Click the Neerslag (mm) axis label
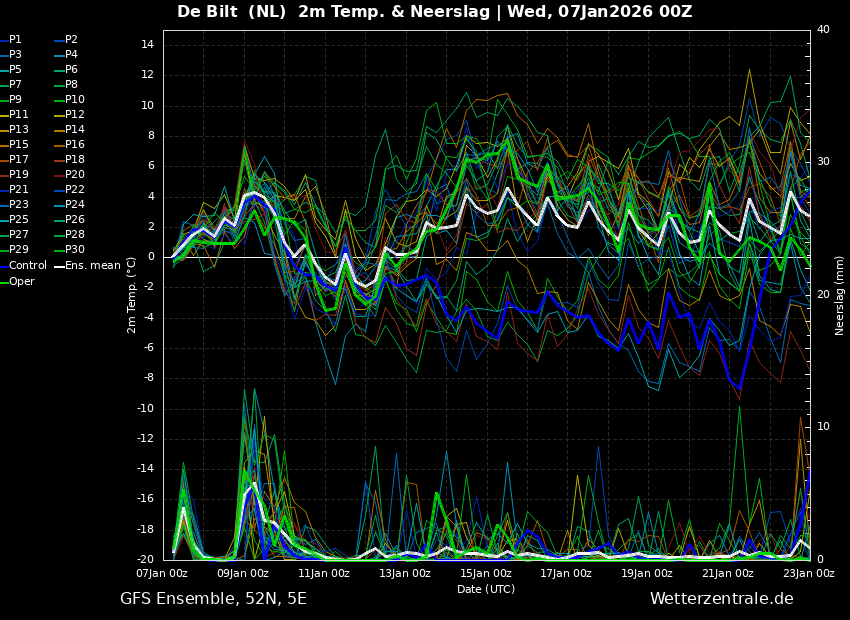 pos(839,296)
